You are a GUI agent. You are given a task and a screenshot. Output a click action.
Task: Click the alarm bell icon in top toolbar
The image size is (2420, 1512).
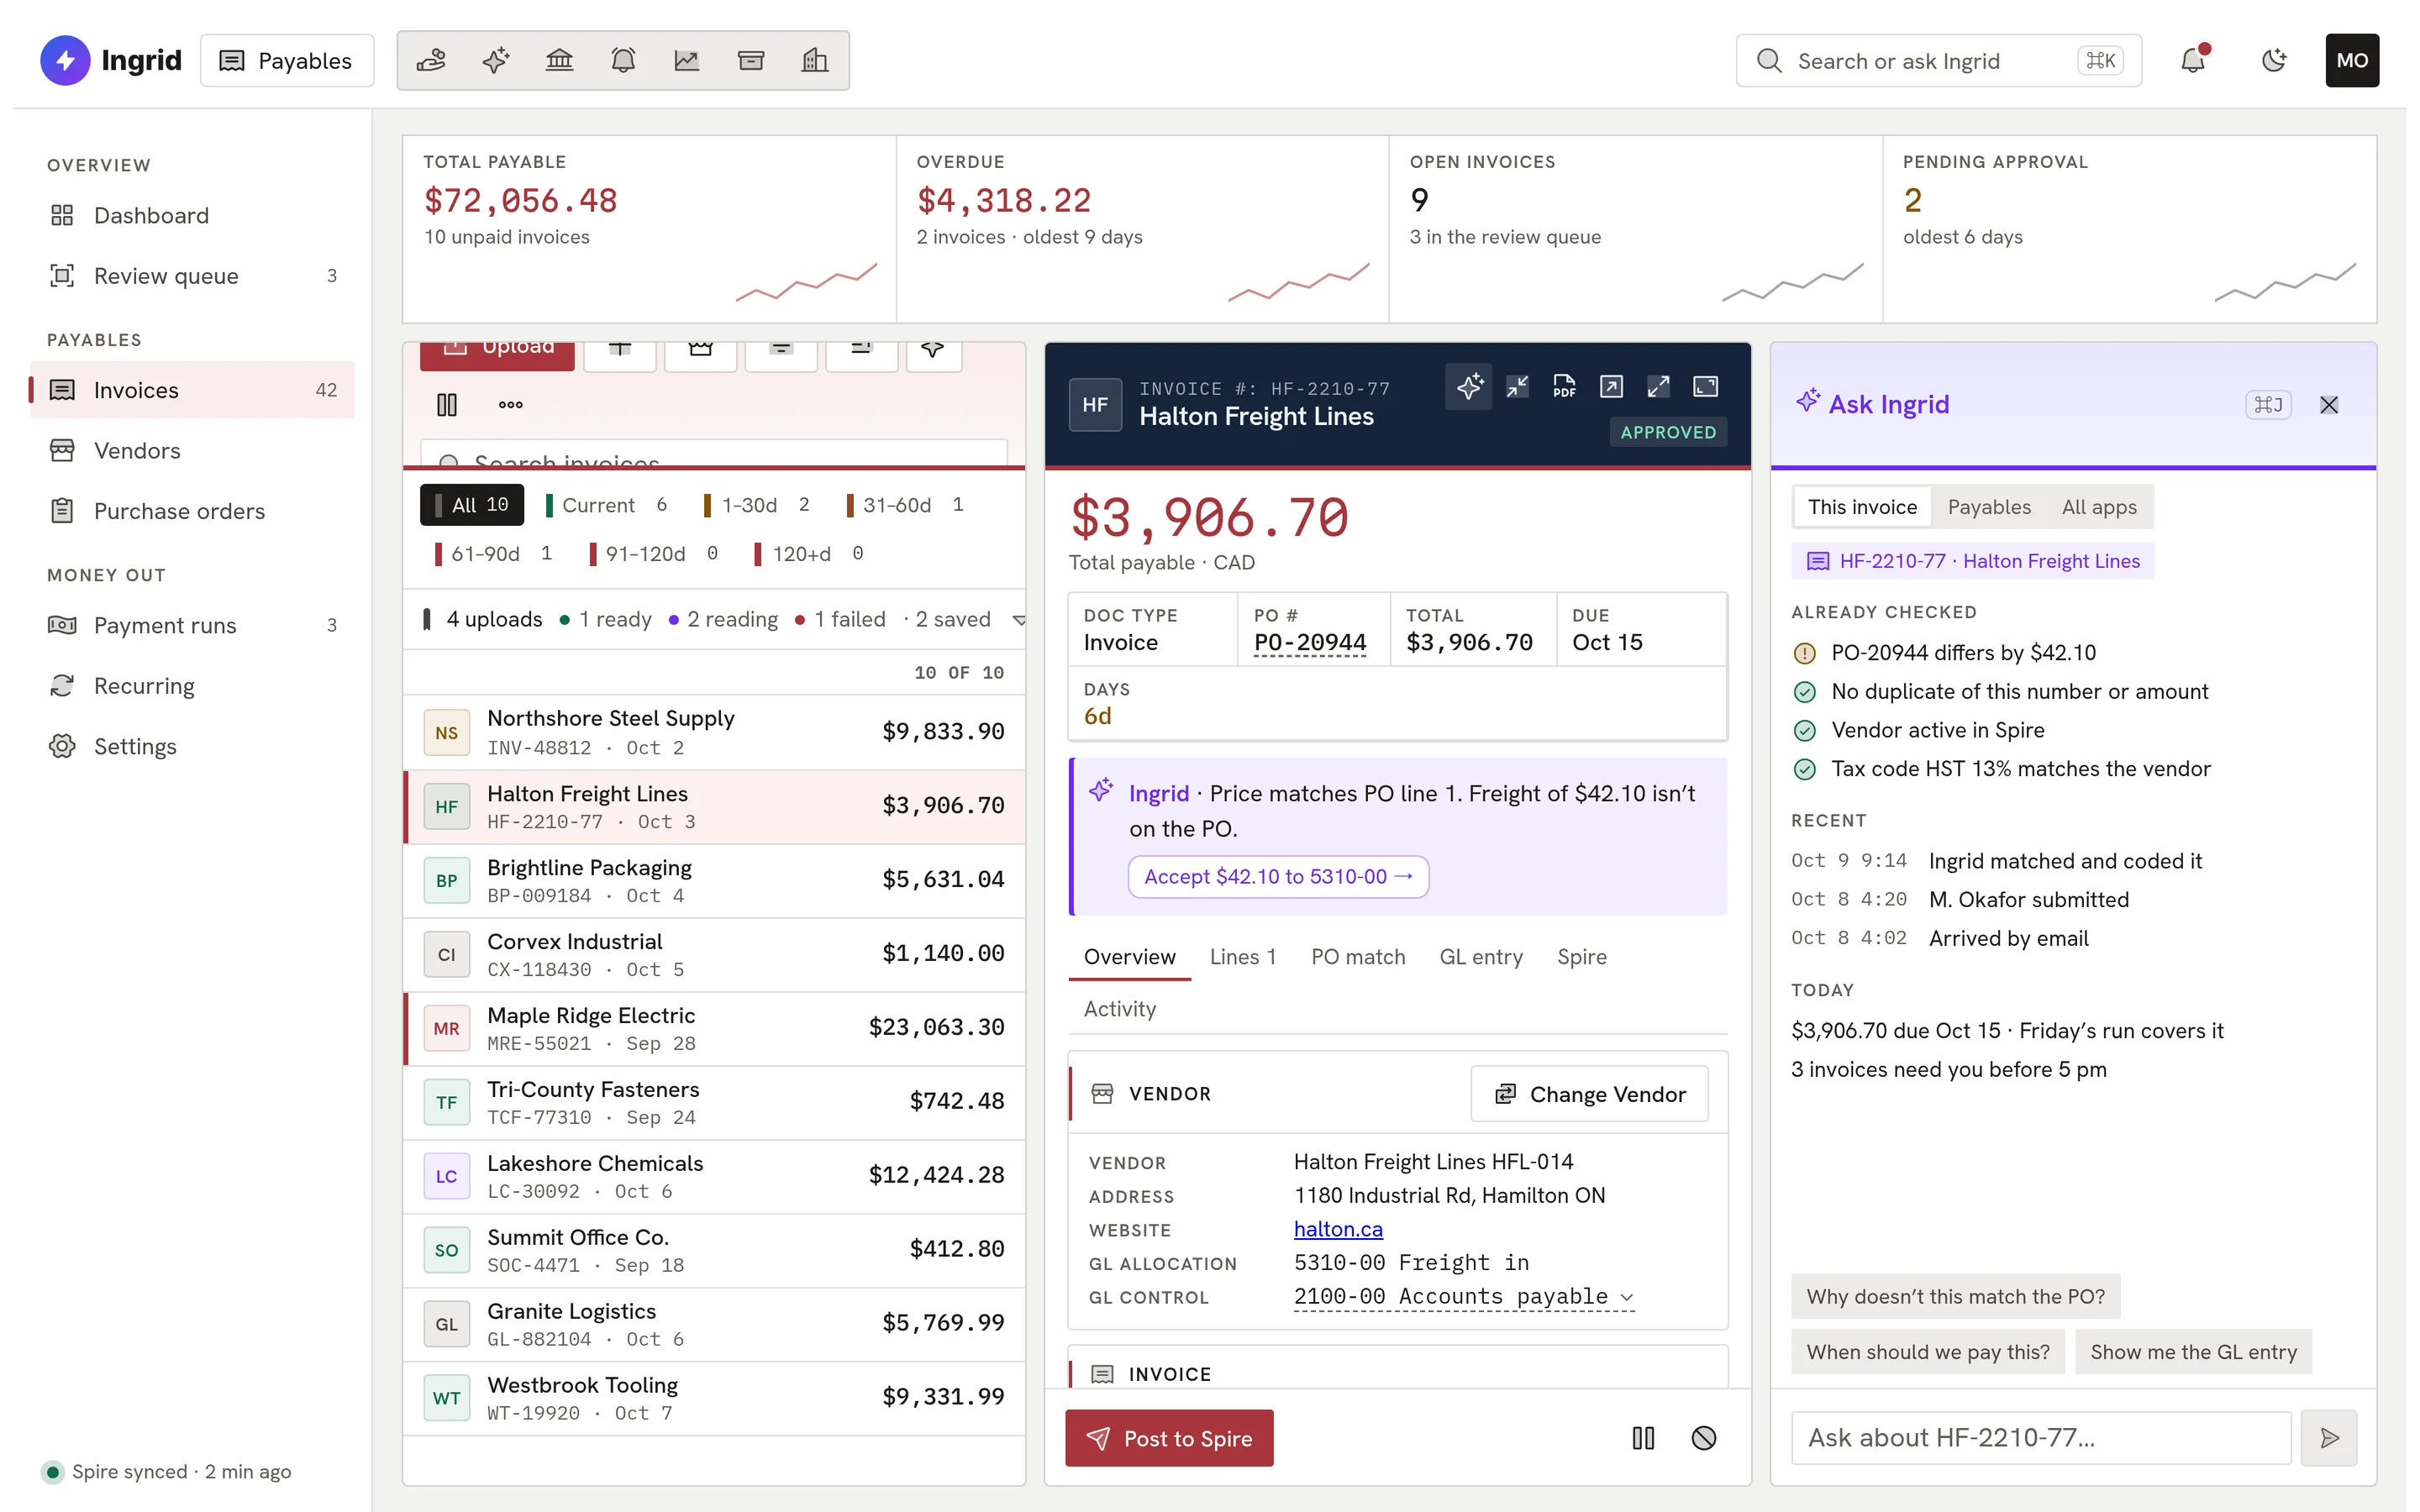tap(623, 61)
